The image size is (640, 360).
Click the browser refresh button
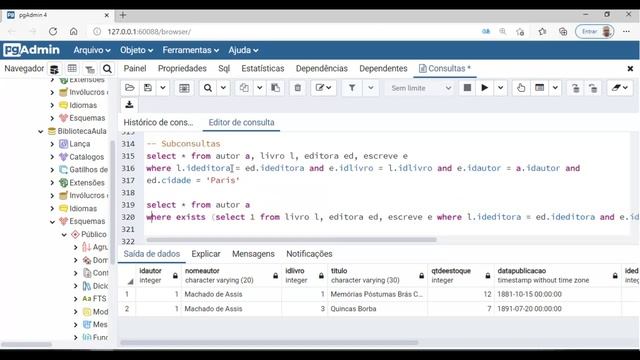coord(53,31)
